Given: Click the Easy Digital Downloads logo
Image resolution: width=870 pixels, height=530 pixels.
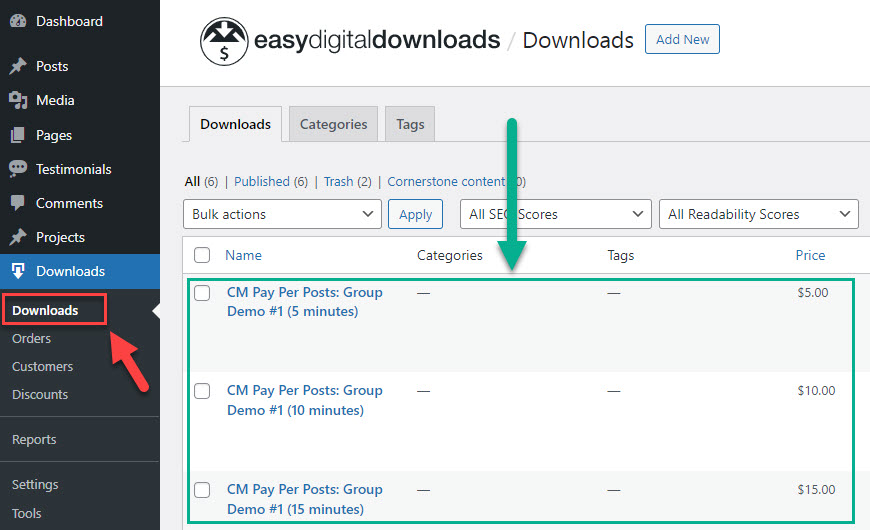Looking at the screenshot, I should [x=350, y=41].
